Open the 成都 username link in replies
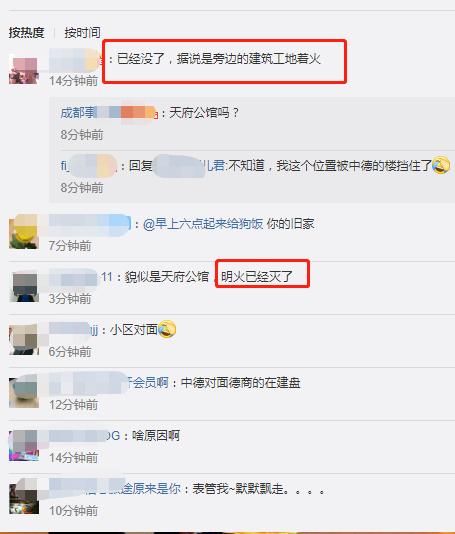Screen dimensions: 455x534 click(x=109, y=112)
